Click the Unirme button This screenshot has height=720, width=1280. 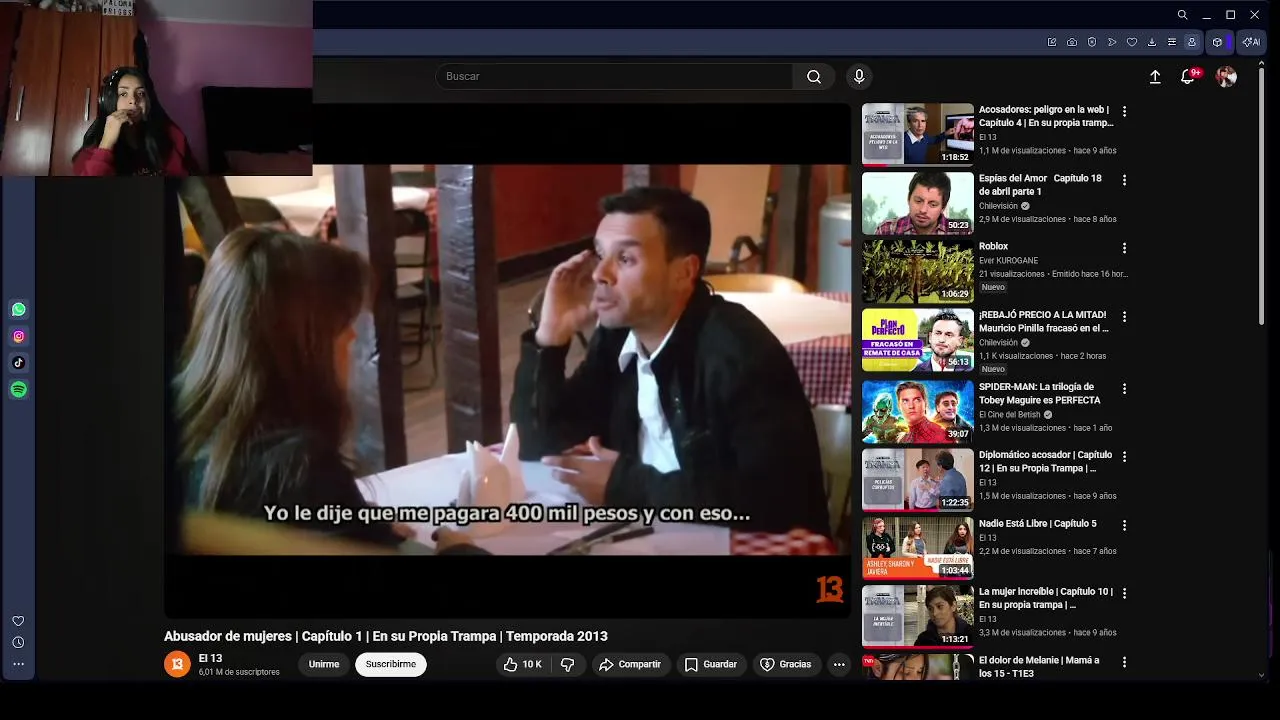[324, 664]
